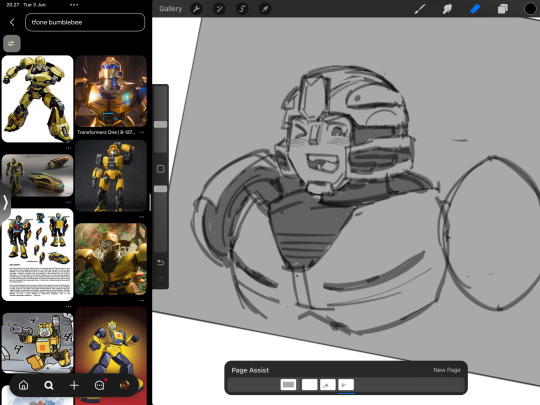Select the blank second page thumbnail

point(309,384)
